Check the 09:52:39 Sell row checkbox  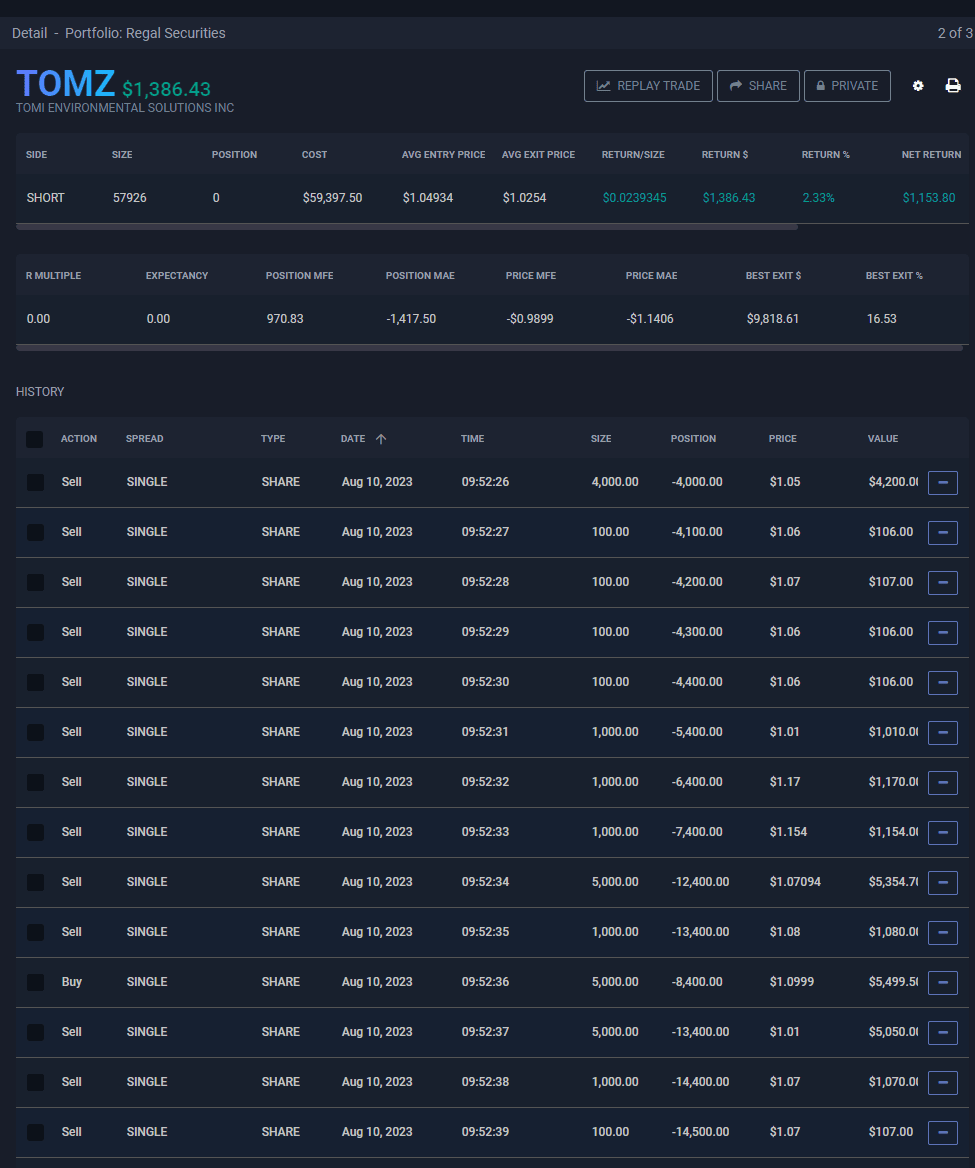[35, 1132]
